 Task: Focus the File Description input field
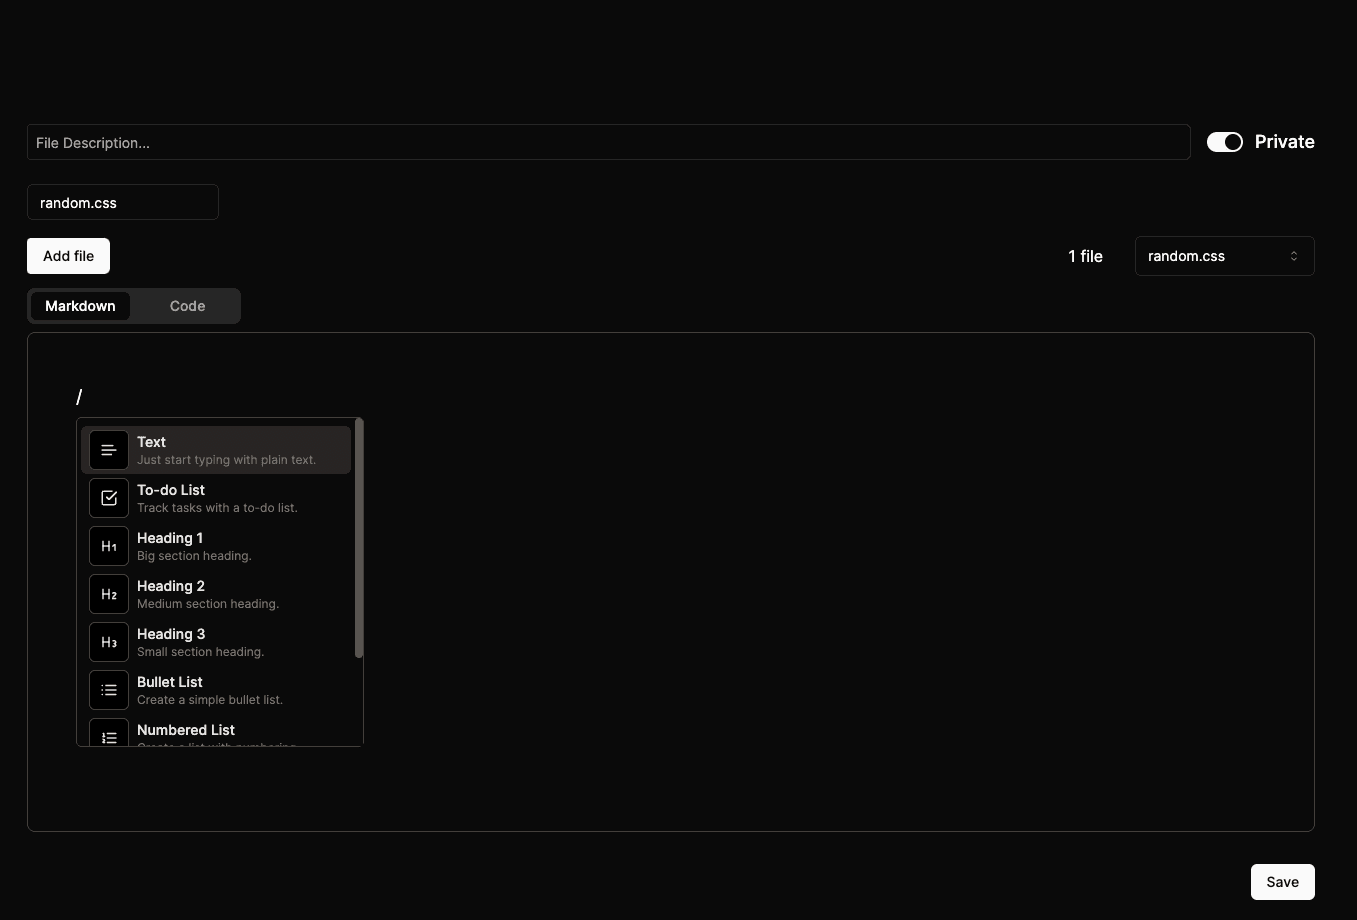(608, 142)
